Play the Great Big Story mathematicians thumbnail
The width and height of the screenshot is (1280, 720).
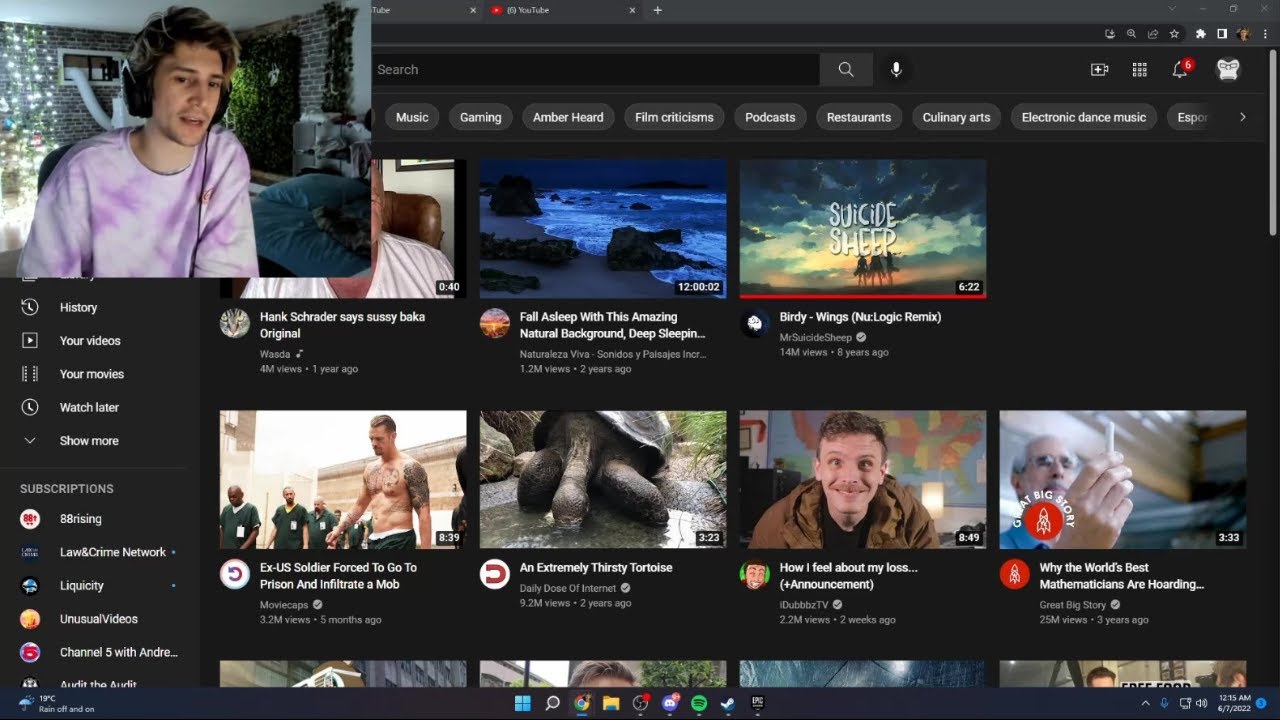[x=1123, y=479]
